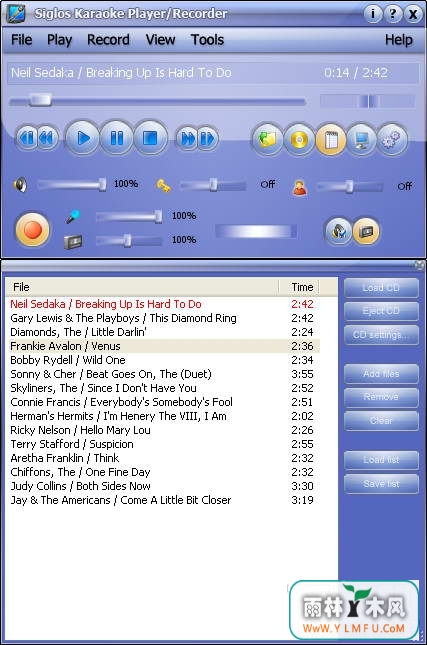
Task: Open the info 'i' button in title bar
Action: pyautogui.click(x=373, y=14)
